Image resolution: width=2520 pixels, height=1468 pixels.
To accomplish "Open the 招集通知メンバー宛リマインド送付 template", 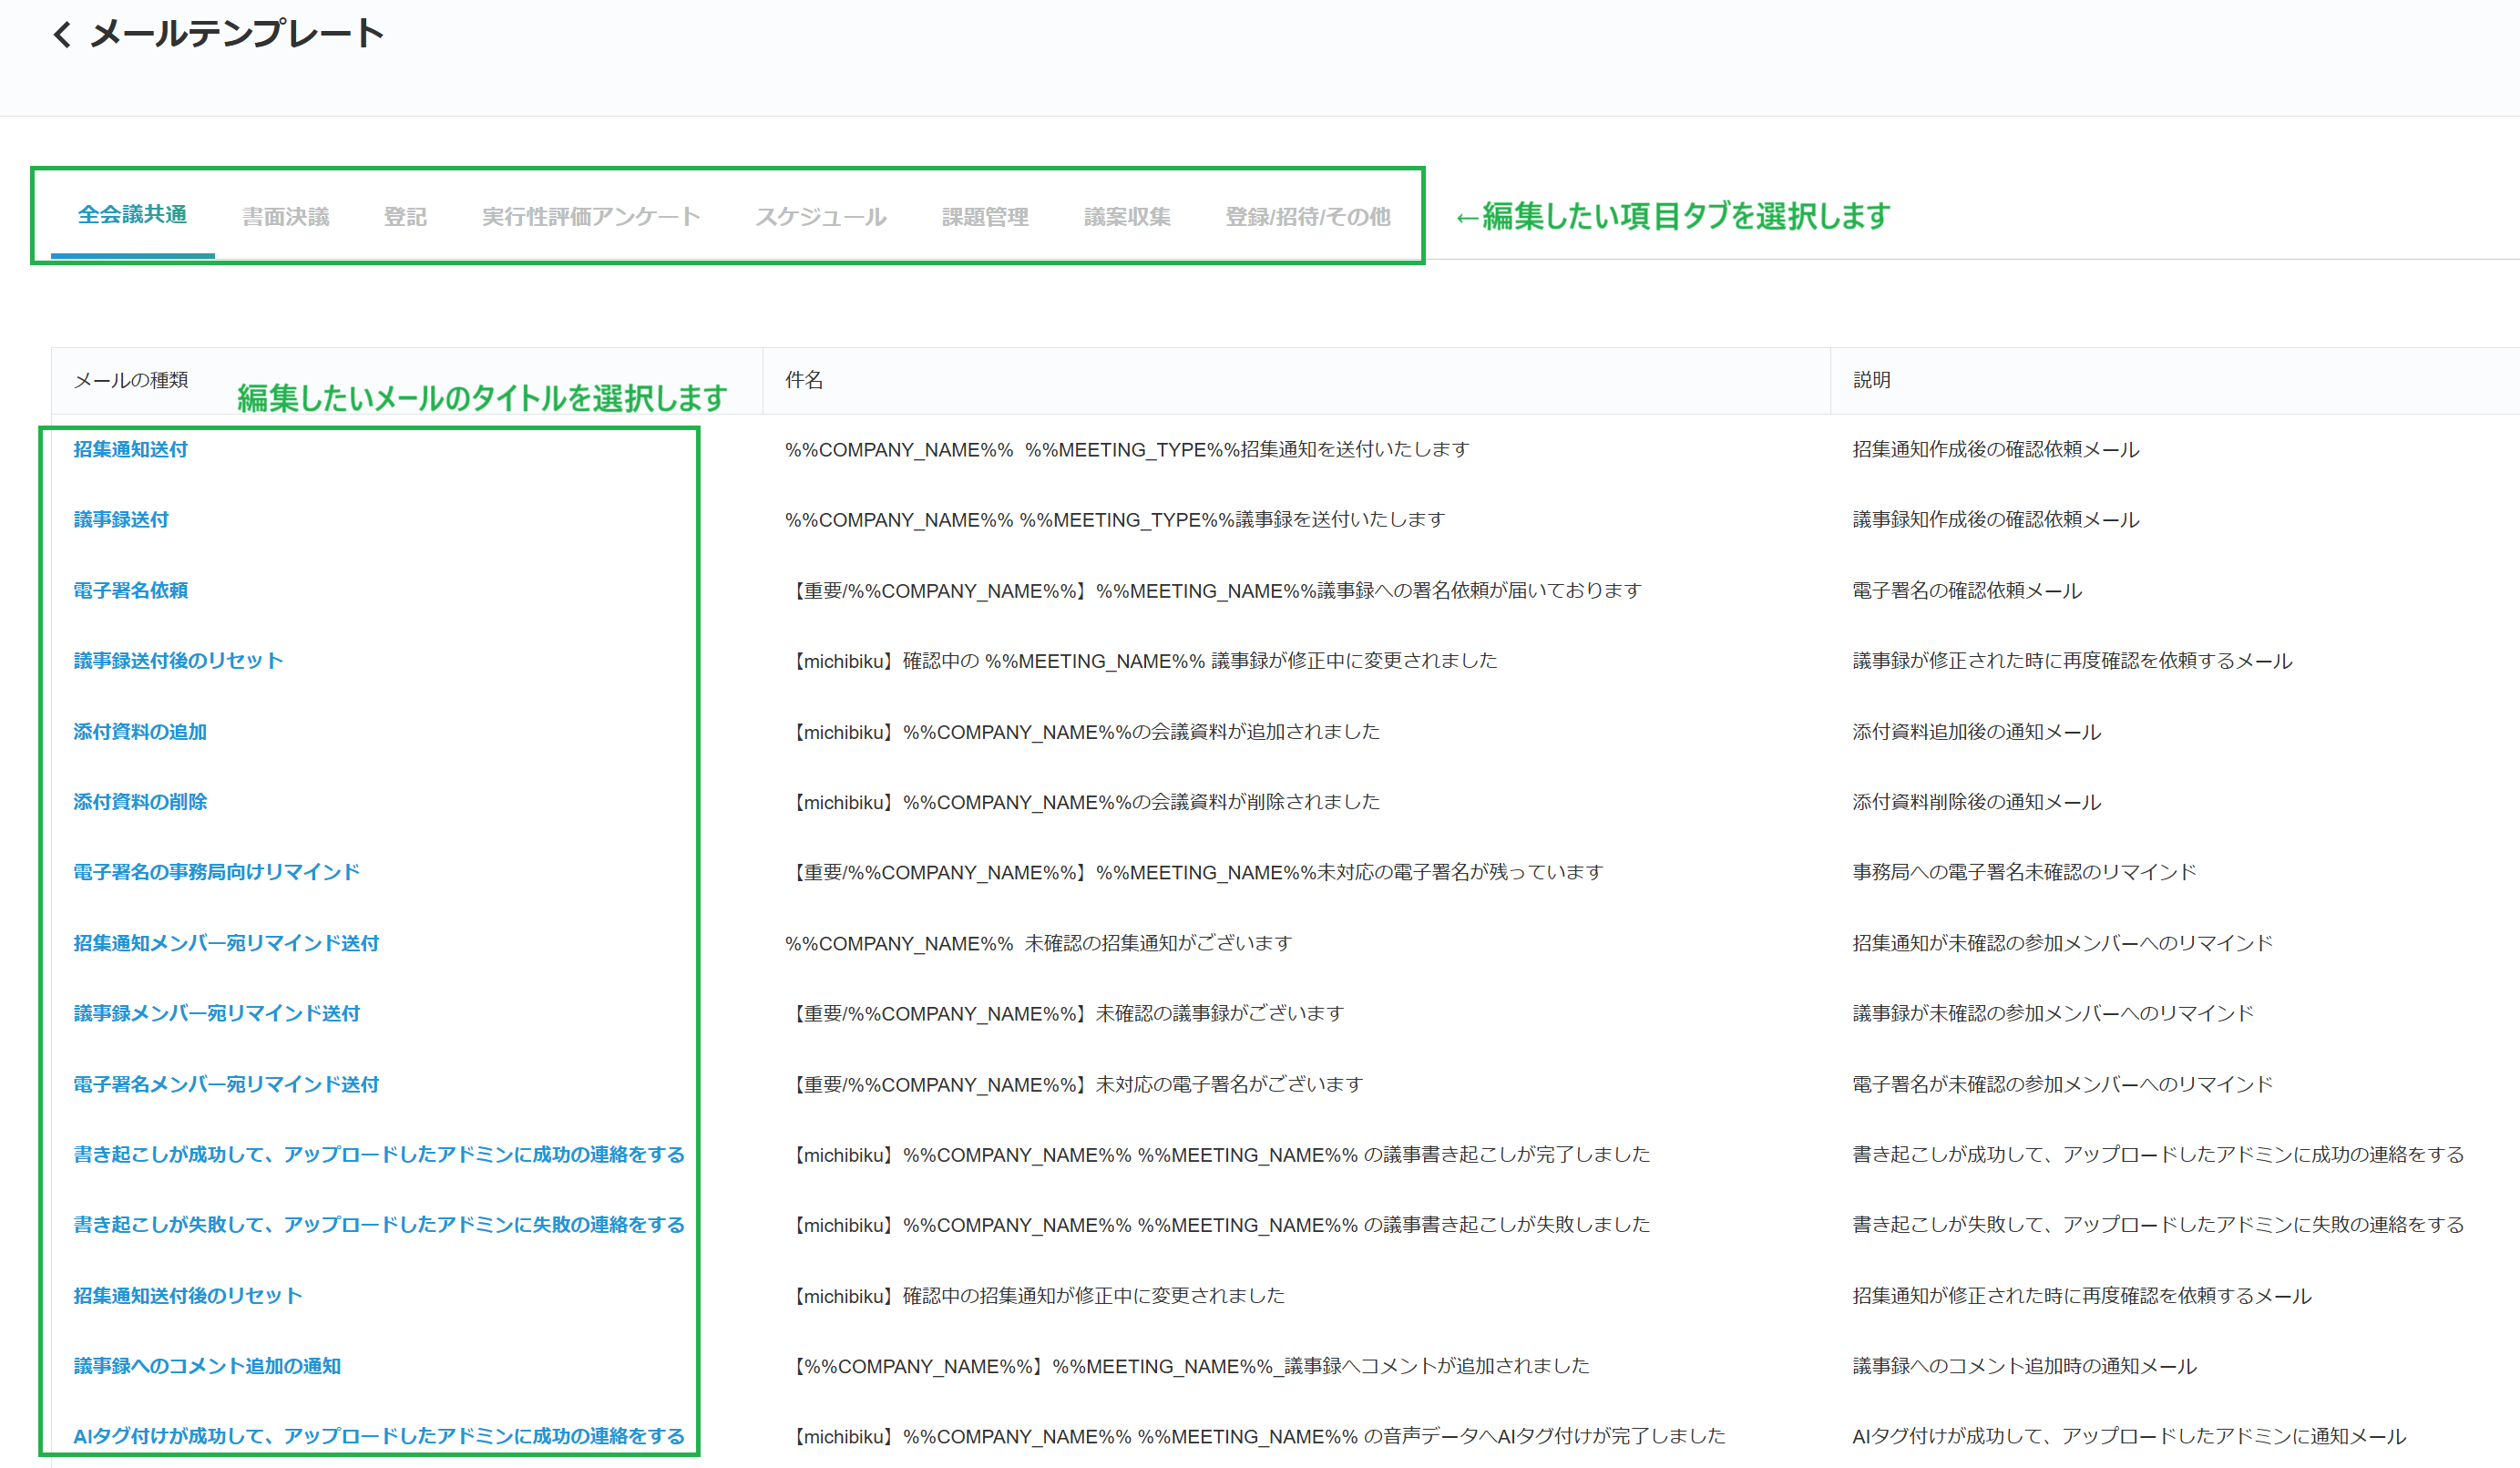I will [x=226, y=942].
